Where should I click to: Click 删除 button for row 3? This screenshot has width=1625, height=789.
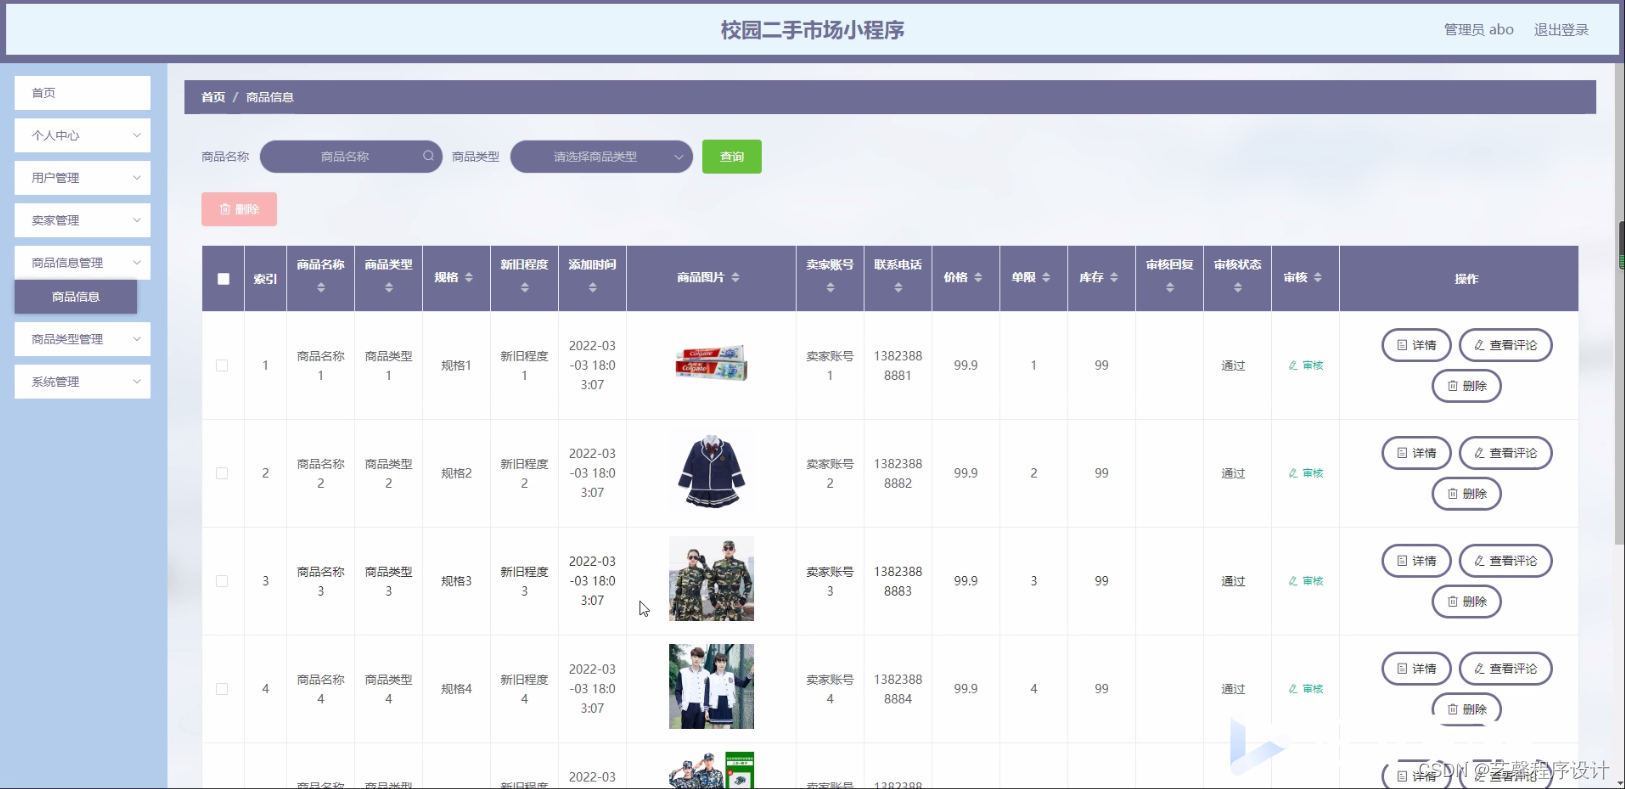point(1466,602)
